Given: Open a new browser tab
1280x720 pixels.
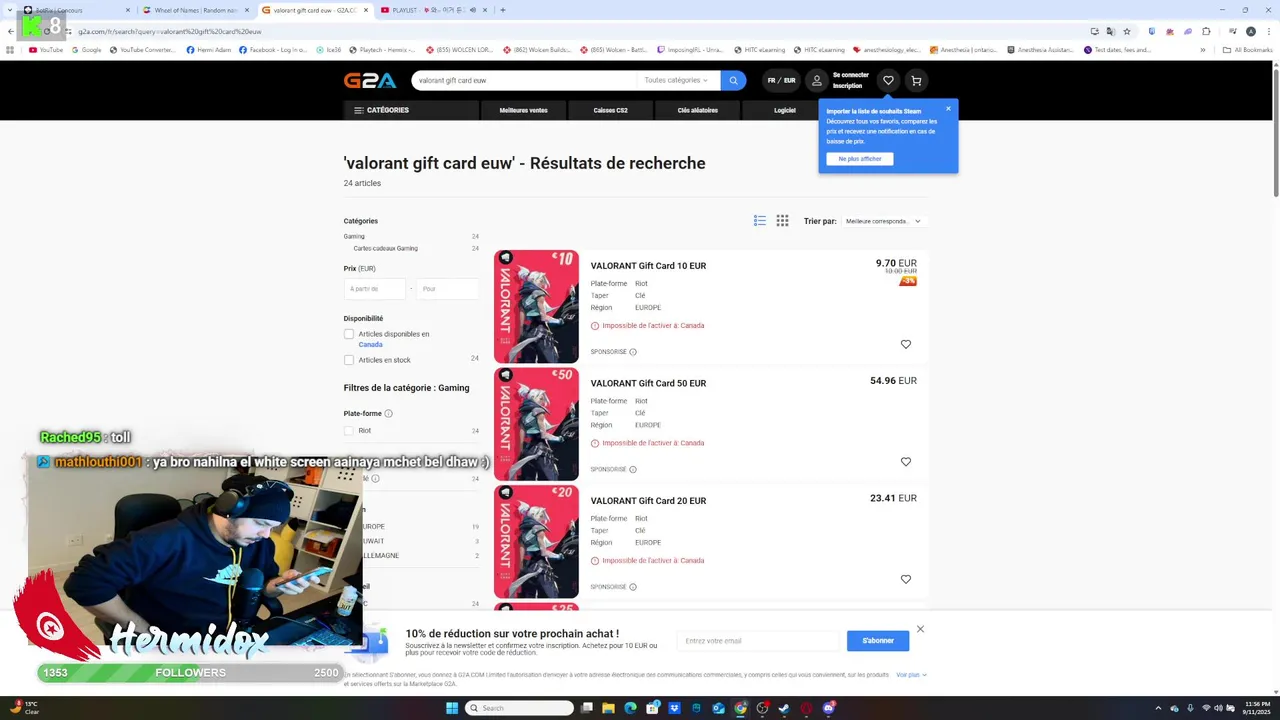Looking at the screenshot, I should point(502,10).
